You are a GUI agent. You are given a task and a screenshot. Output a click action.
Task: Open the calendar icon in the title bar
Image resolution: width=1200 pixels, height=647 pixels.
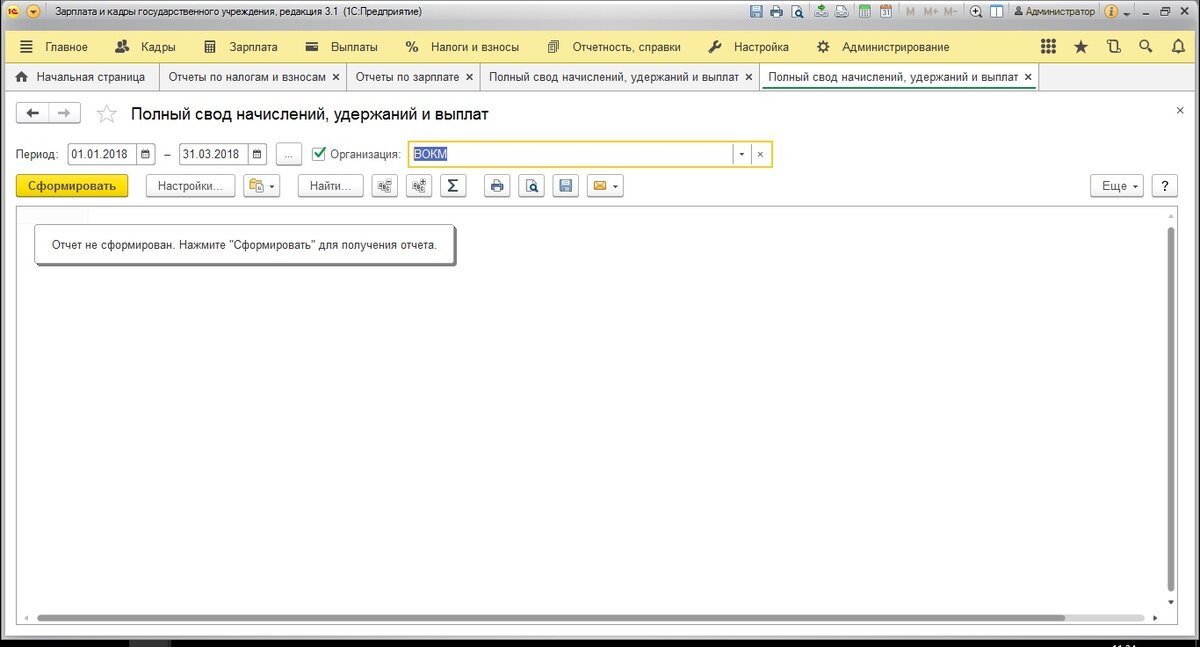coord(885,12)
